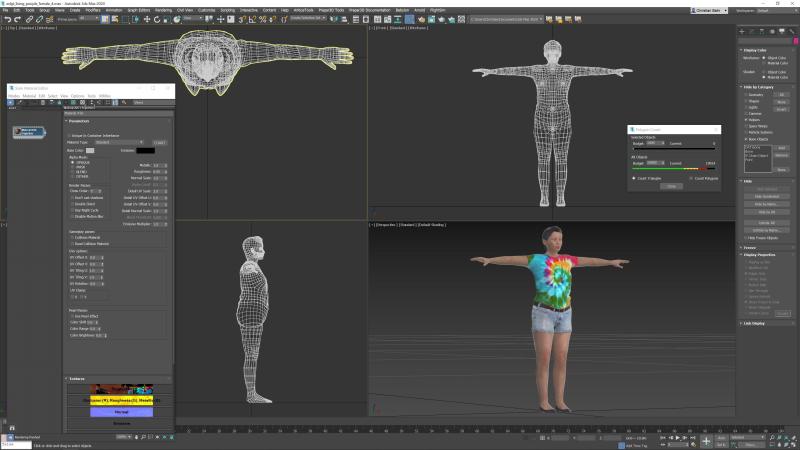Toggle the 3D Snaps icon

tap(242, 19)
